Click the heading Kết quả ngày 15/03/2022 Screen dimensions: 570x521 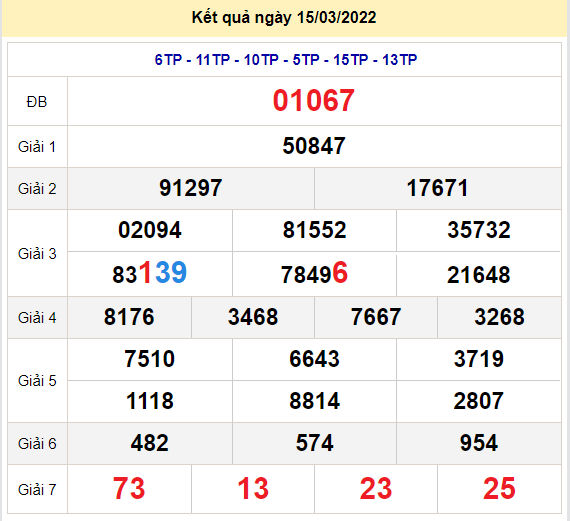click(x=284, y=18)
